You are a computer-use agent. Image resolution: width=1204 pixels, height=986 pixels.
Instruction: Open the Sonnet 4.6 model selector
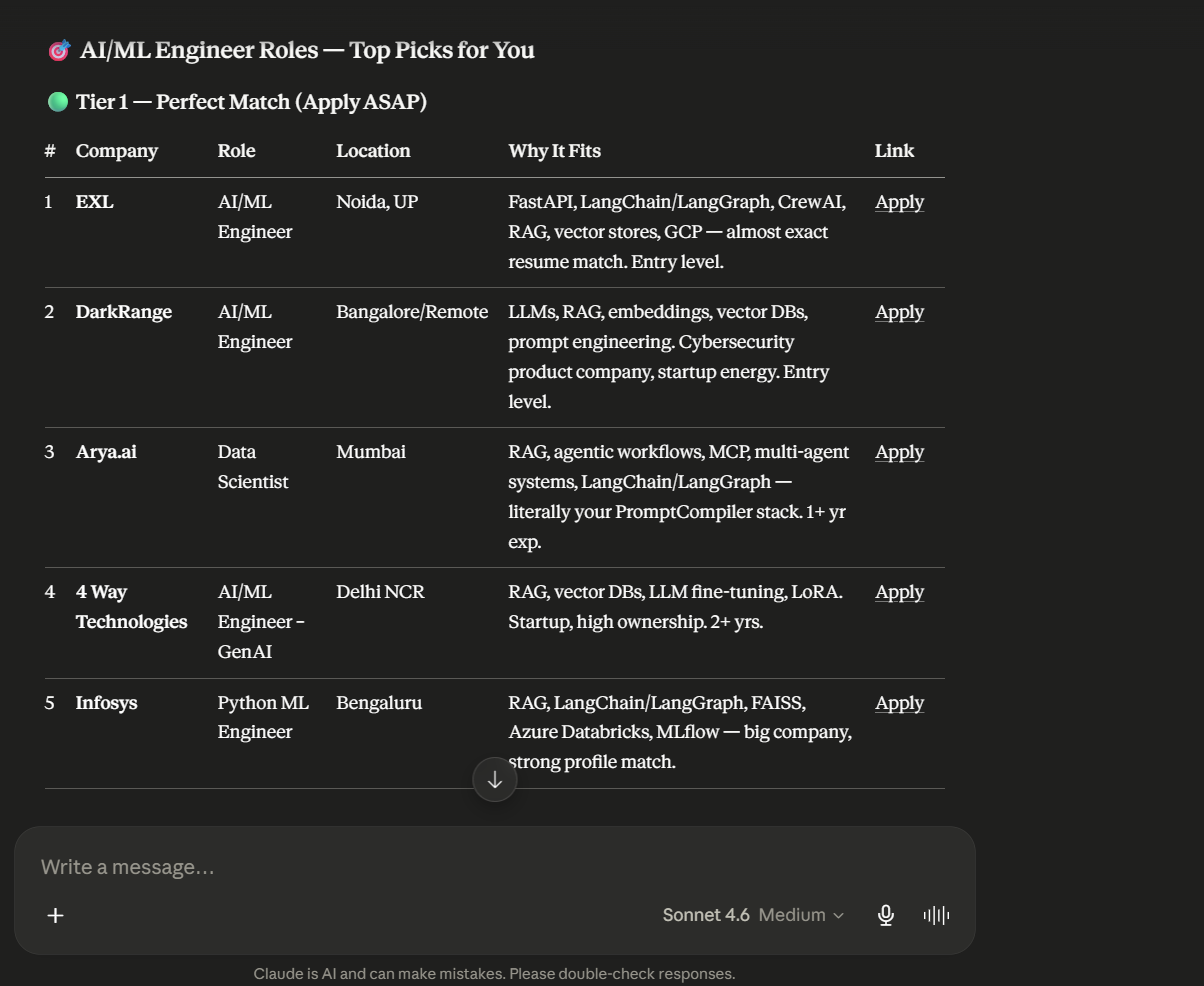pos(706,915)
